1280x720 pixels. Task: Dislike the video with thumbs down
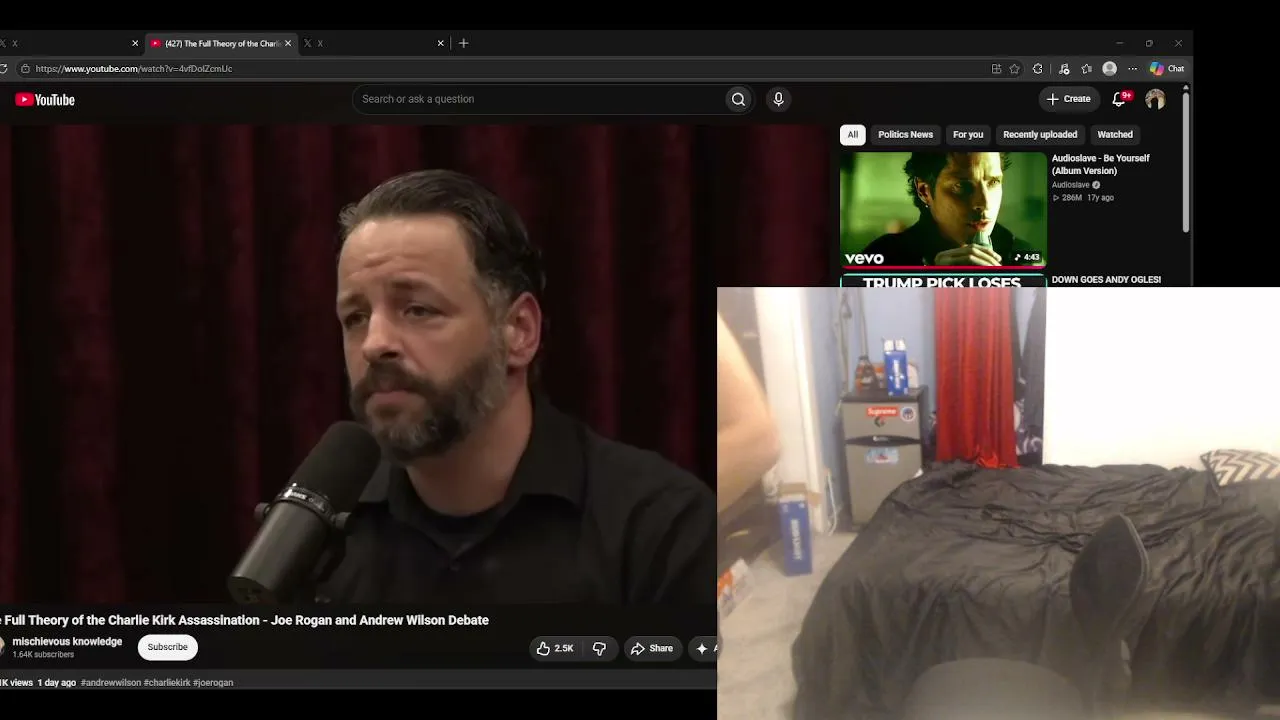tap(599, 648)
